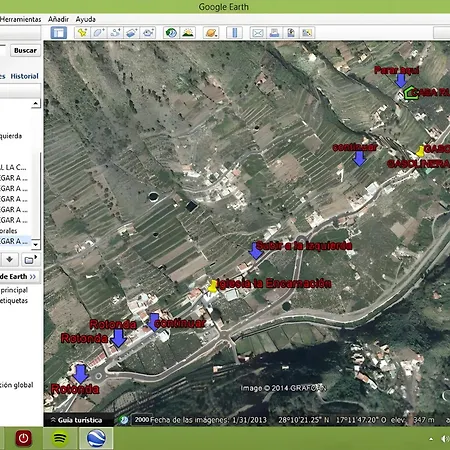
Task: Click the print toolbar icon
Action: [x=274, y=33]
